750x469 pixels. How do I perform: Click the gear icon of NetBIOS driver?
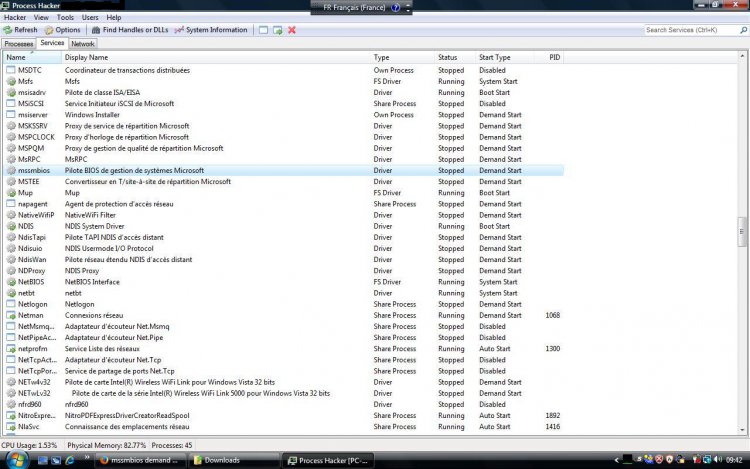[11, 282]
